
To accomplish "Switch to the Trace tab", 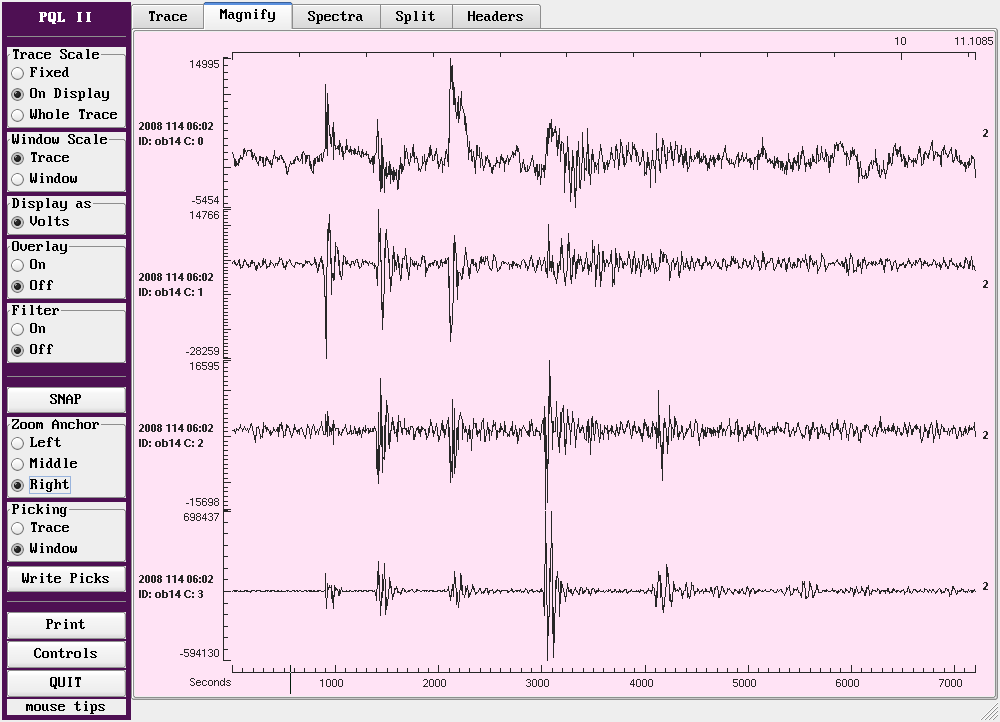I will (167, 16).
